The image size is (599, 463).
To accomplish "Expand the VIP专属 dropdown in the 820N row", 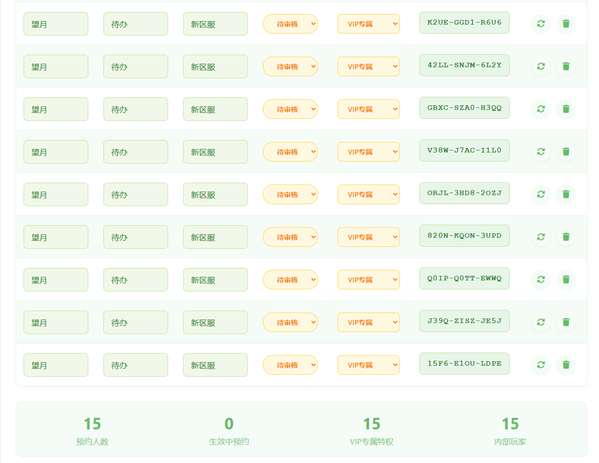I will pos(368,237).
